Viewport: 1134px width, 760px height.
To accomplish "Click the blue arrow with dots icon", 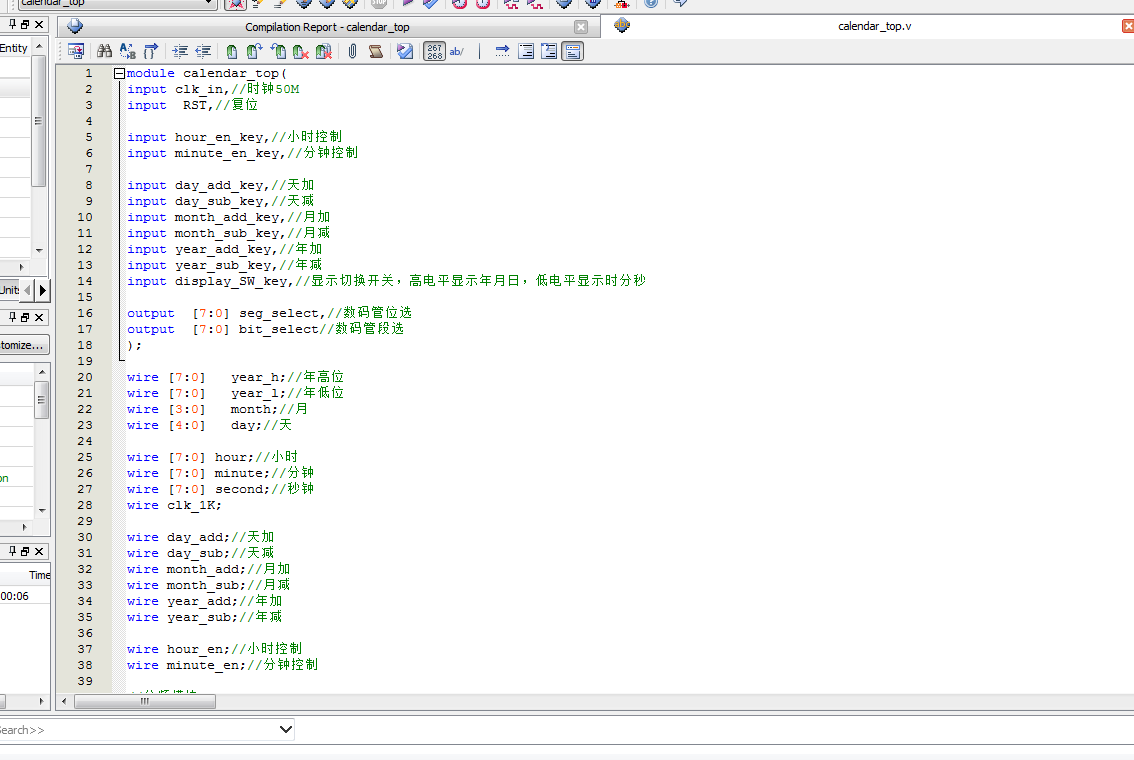I will [x=503, y=51].
